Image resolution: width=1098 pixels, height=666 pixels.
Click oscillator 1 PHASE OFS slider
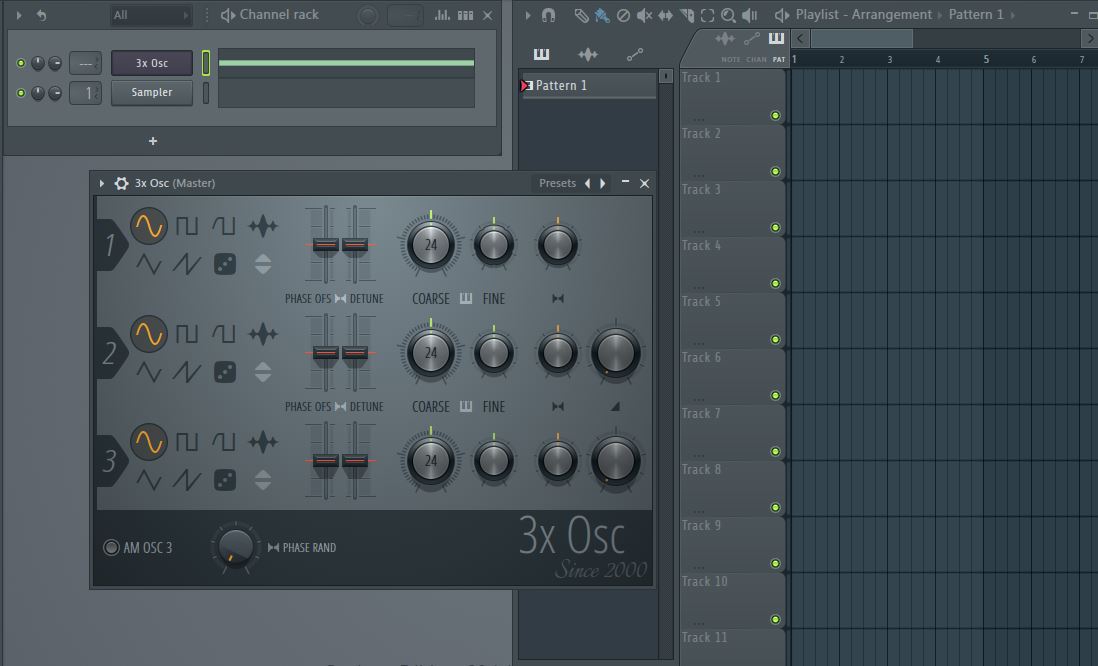click(x=326, y=244)
